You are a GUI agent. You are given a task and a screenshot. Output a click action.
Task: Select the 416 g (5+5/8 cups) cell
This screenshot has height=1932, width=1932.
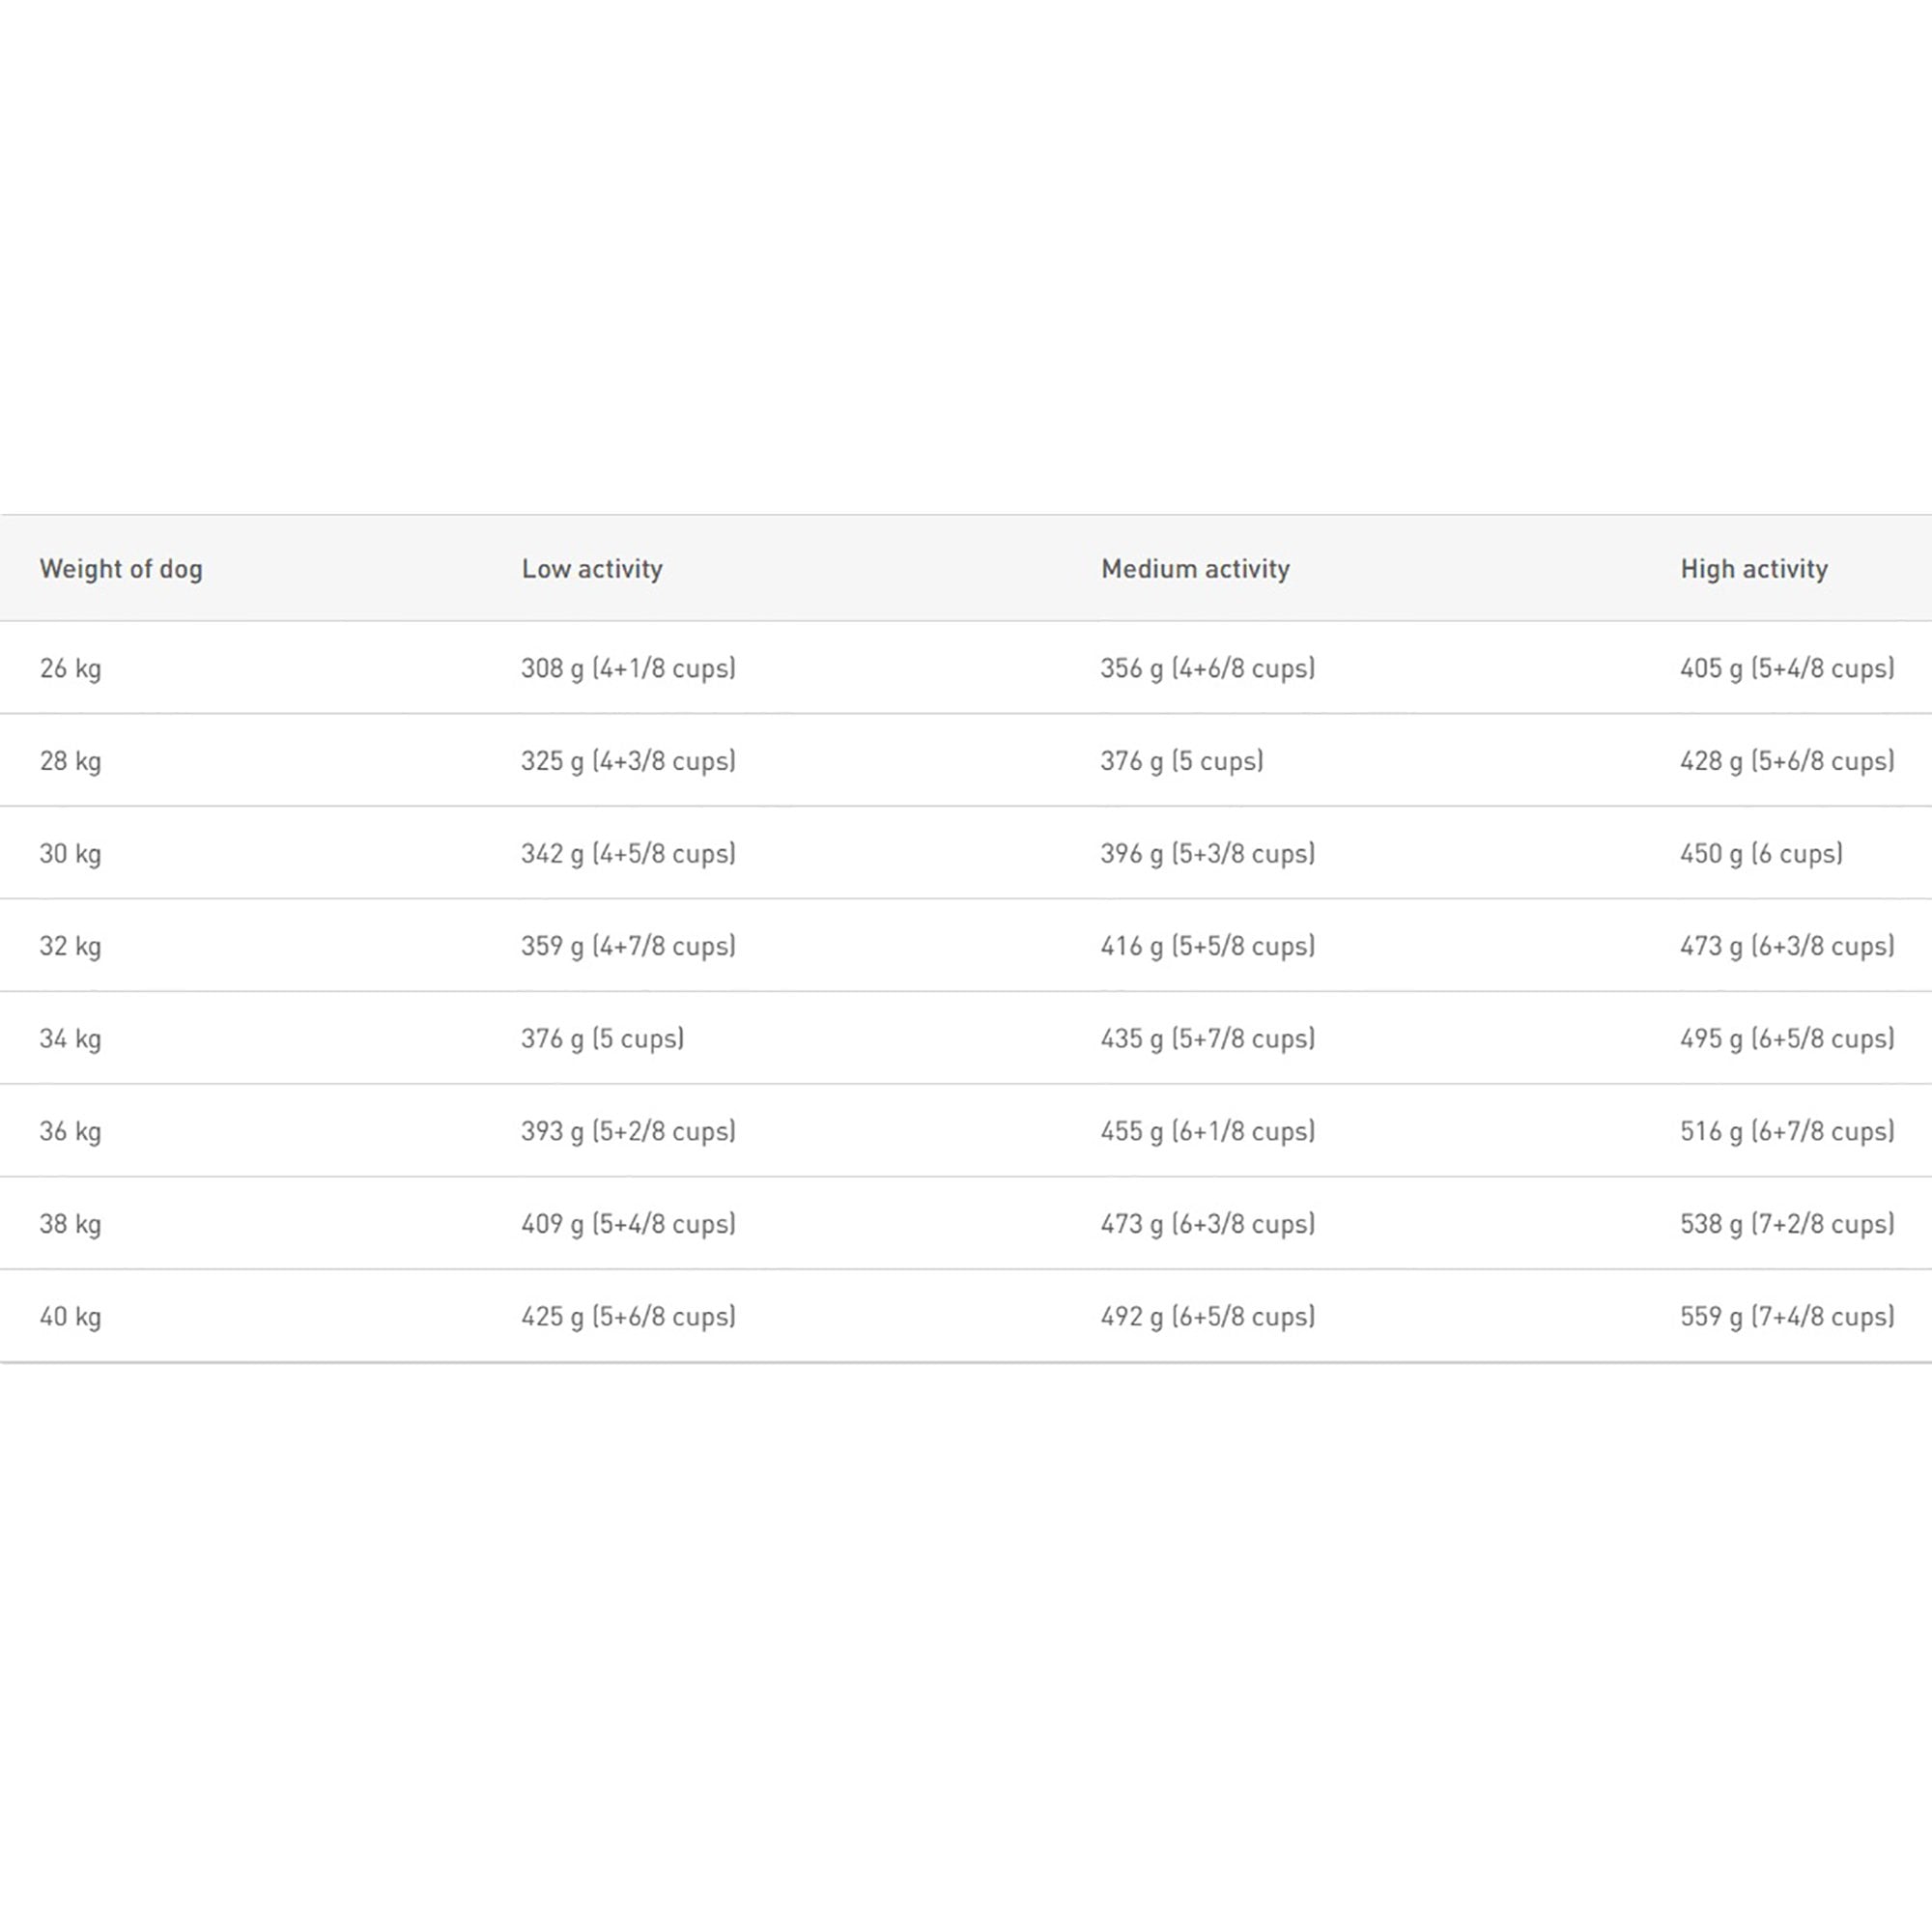pyautogui.click(x=1207, y=946)
